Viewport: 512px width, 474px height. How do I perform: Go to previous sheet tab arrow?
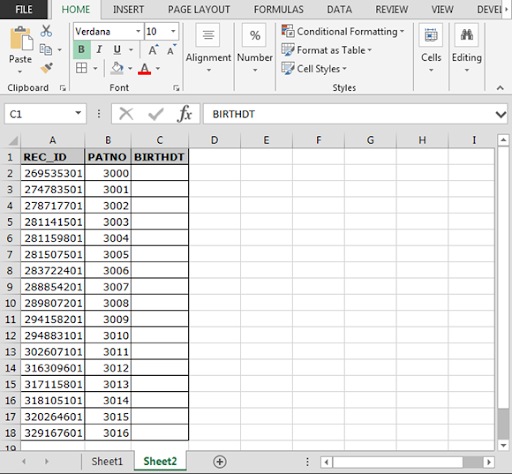(x=24, y=462)
